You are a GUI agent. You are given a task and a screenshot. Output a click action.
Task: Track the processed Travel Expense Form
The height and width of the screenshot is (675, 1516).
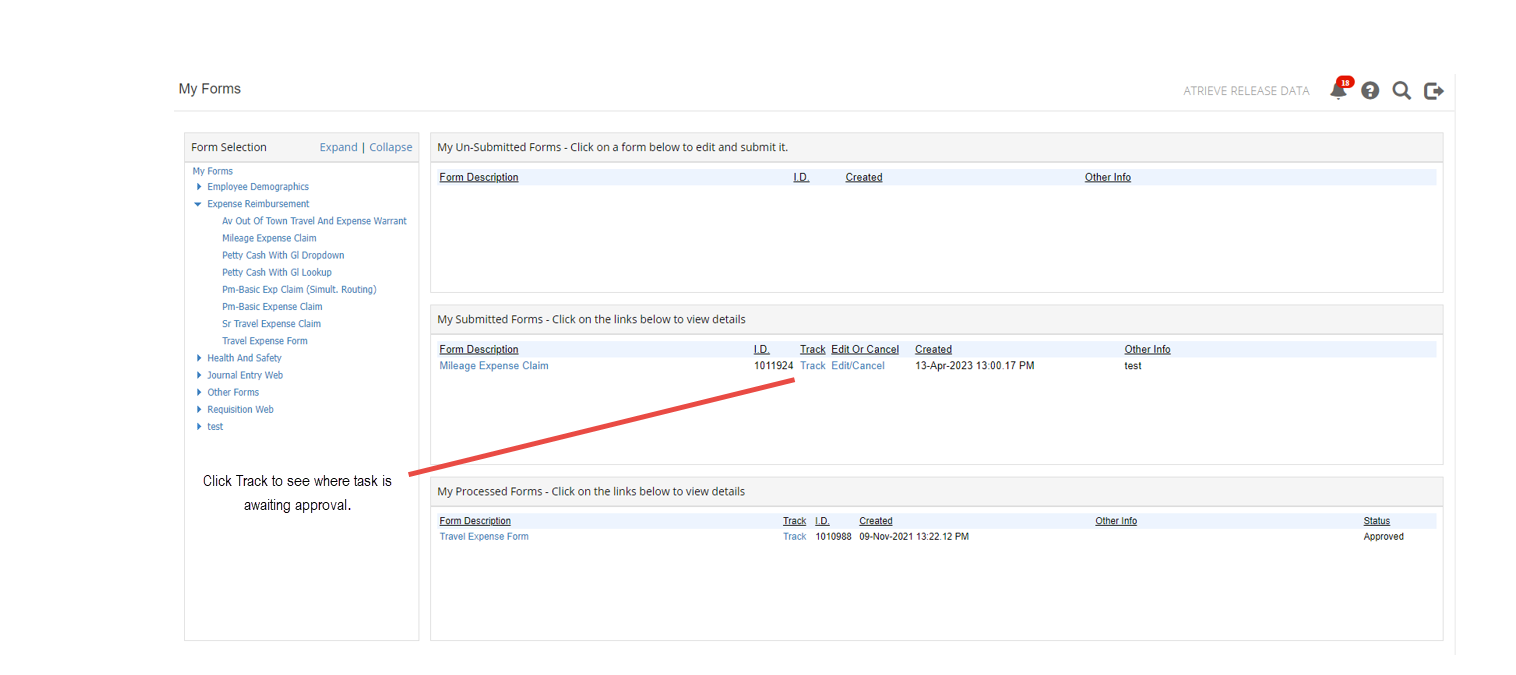pos(794,537)
